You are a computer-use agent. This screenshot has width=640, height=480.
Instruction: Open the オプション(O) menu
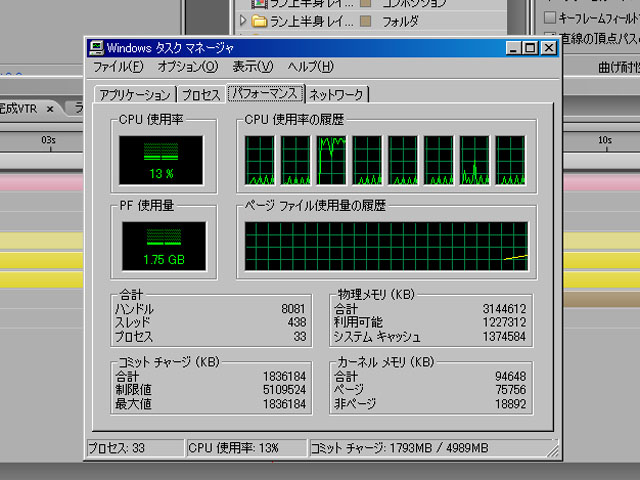188,67
